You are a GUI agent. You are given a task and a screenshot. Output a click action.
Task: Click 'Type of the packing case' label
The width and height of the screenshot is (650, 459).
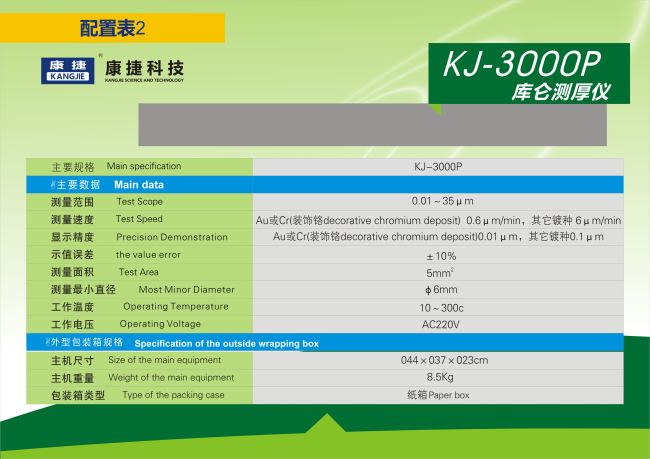pyautogui.click(x=173, y=395)
